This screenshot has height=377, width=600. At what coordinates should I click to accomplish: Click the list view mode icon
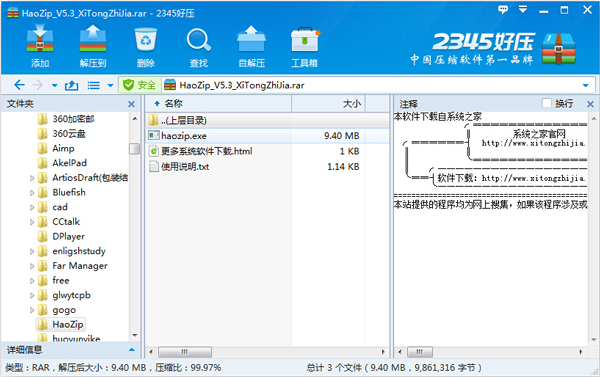click(93, 85)
